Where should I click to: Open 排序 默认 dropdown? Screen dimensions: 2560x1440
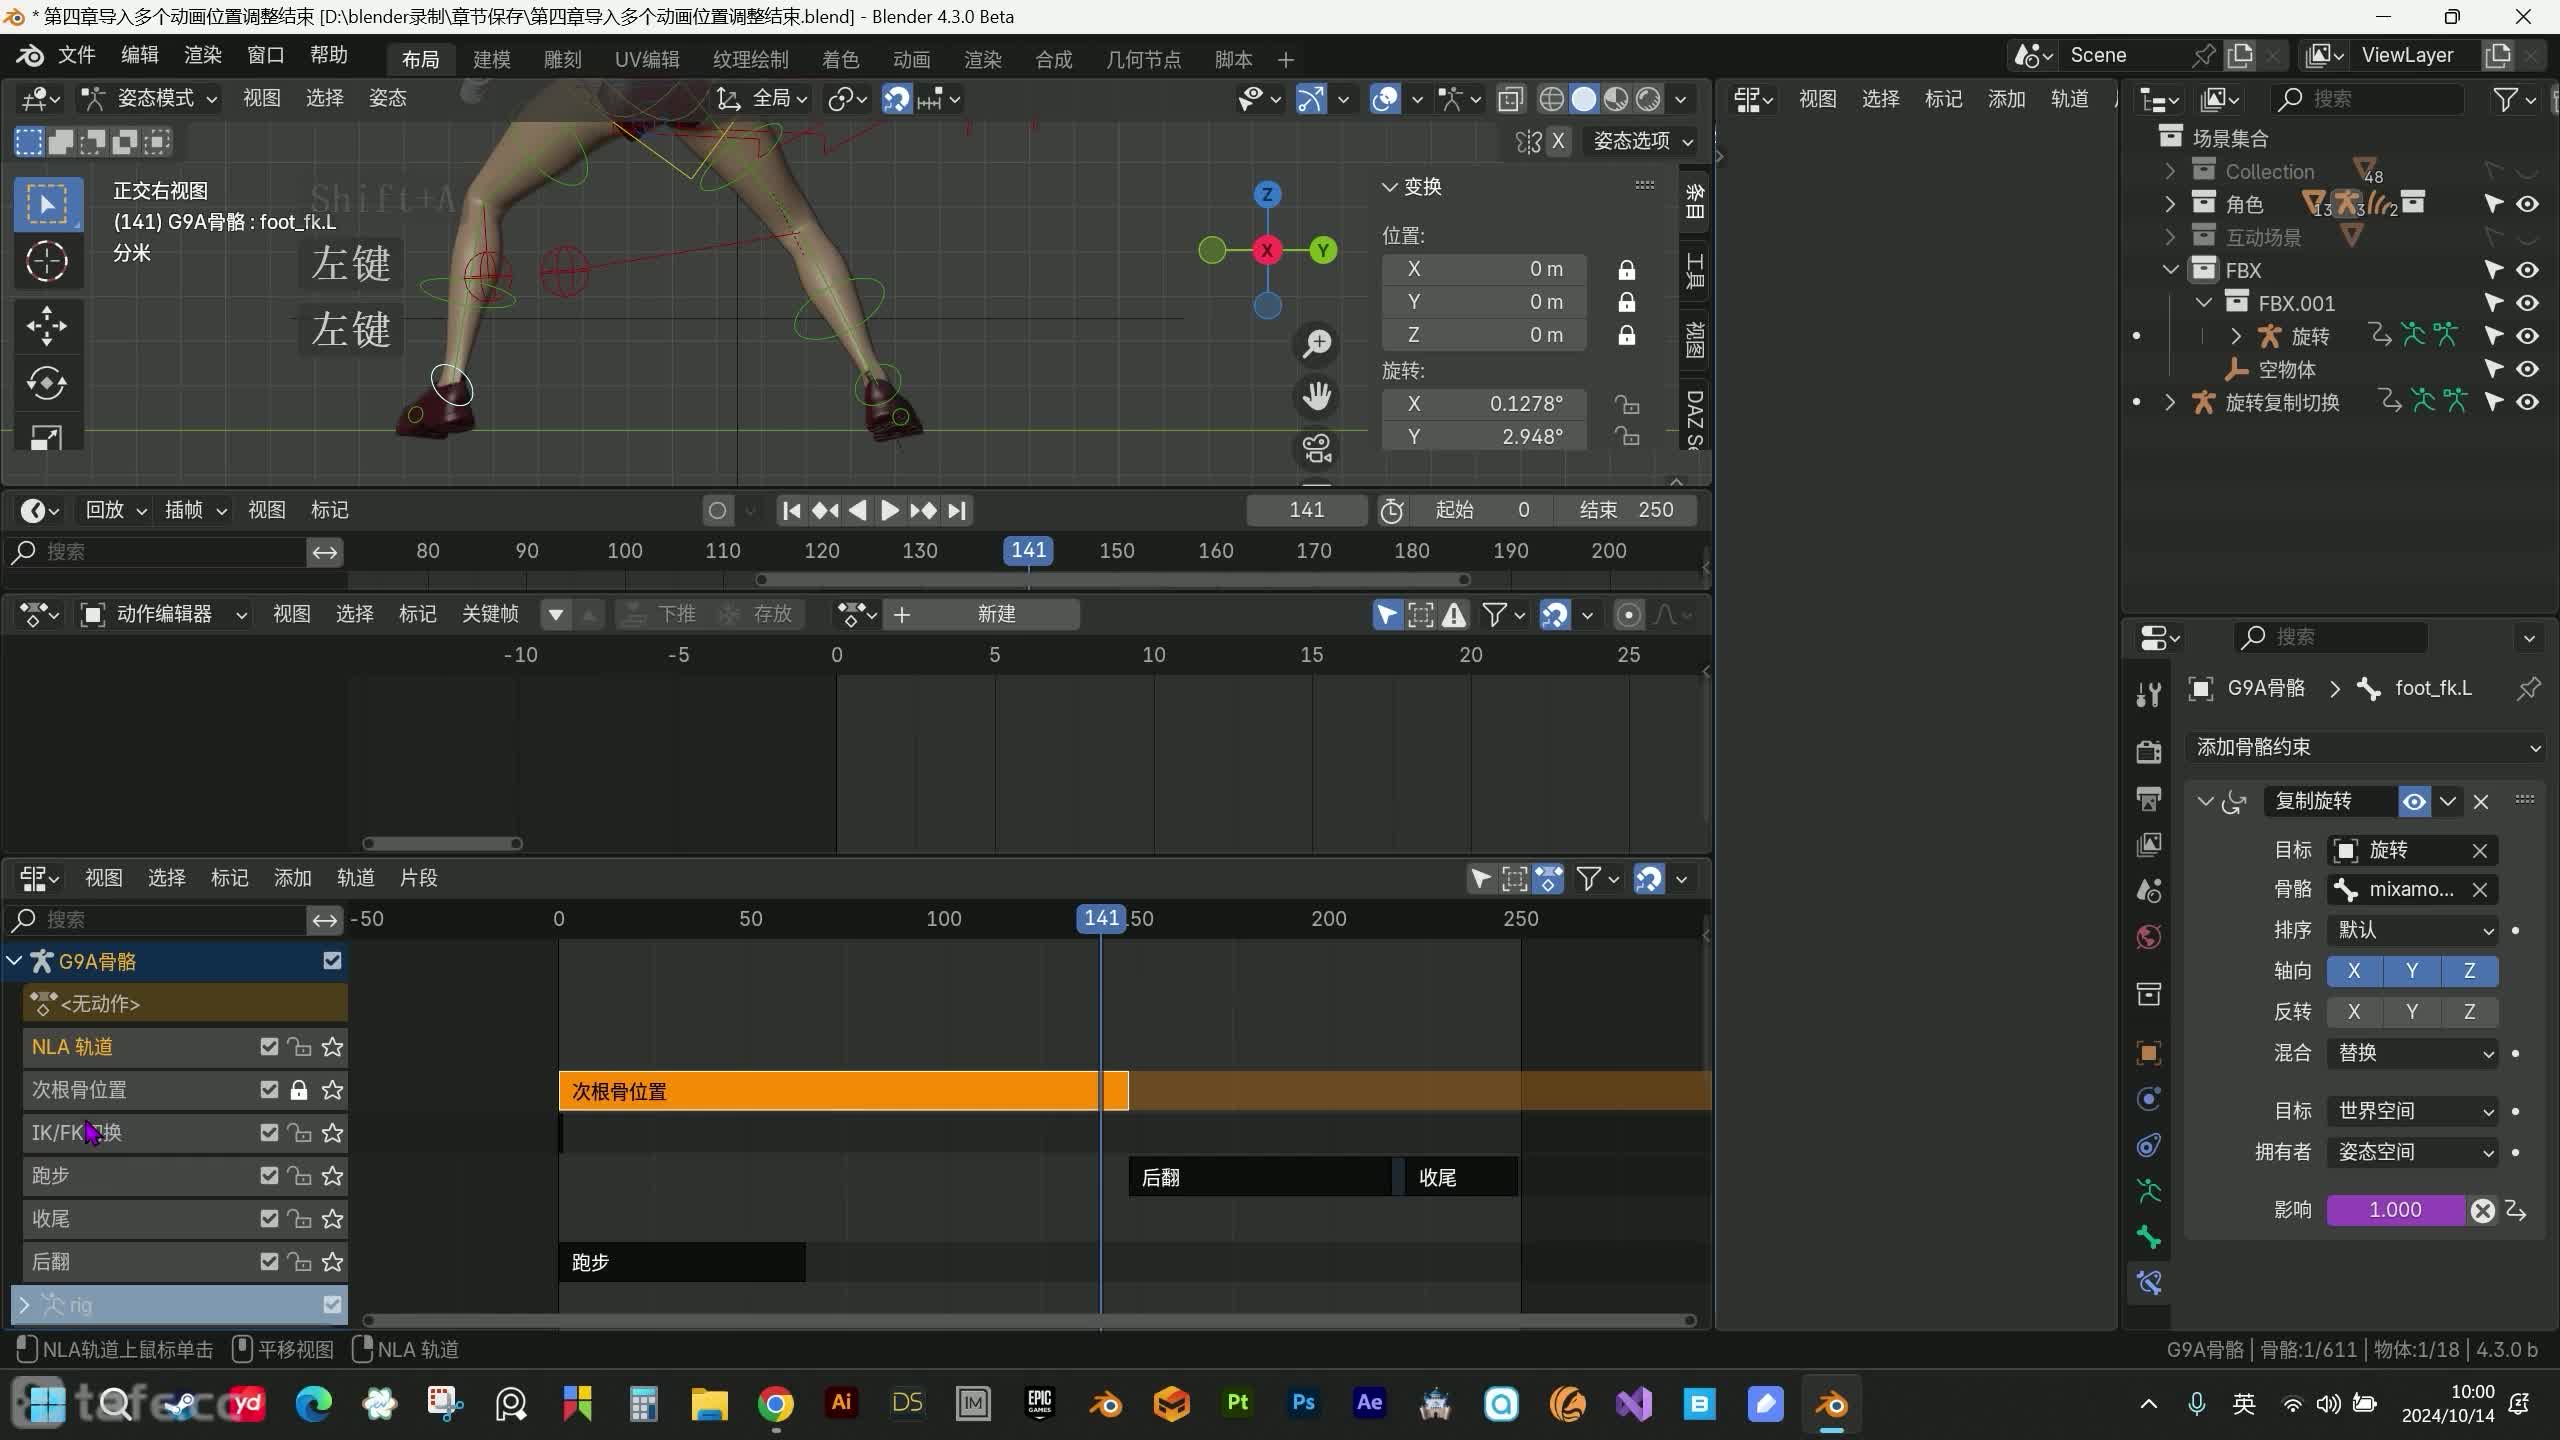(2412, 930)
